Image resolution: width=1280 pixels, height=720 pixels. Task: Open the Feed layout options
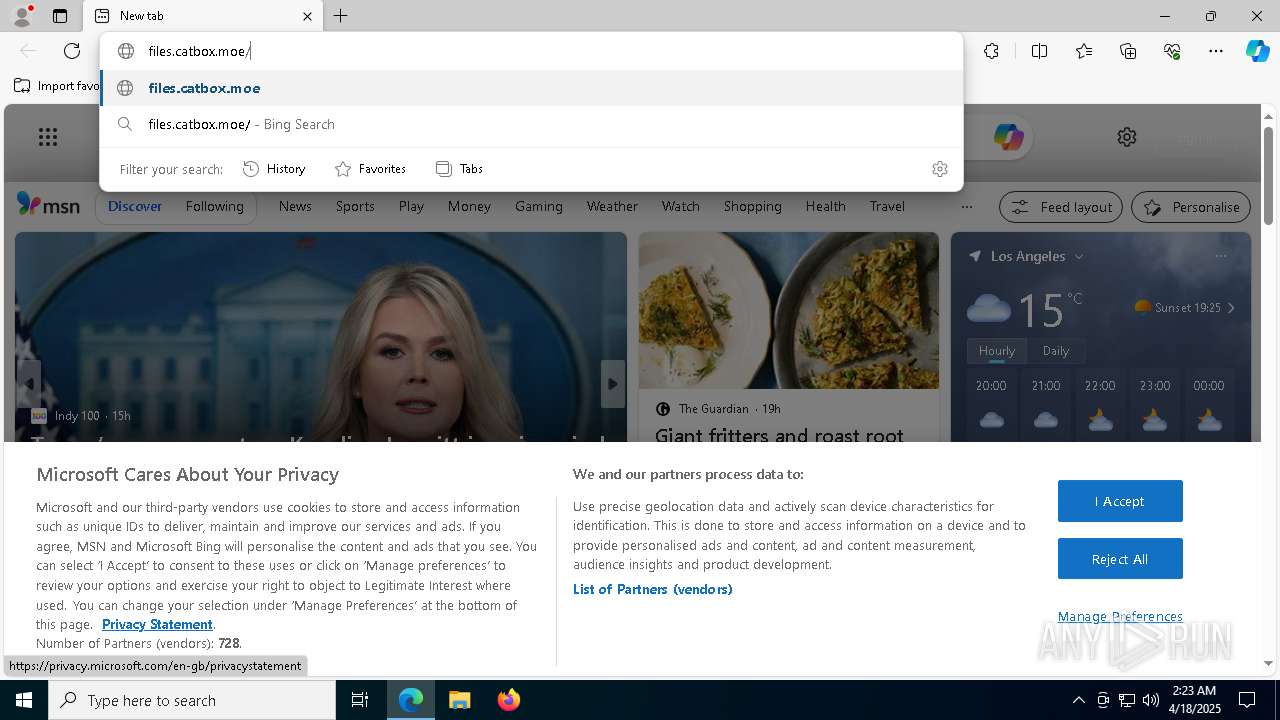pyautogui.click(x=1061, y=207)
